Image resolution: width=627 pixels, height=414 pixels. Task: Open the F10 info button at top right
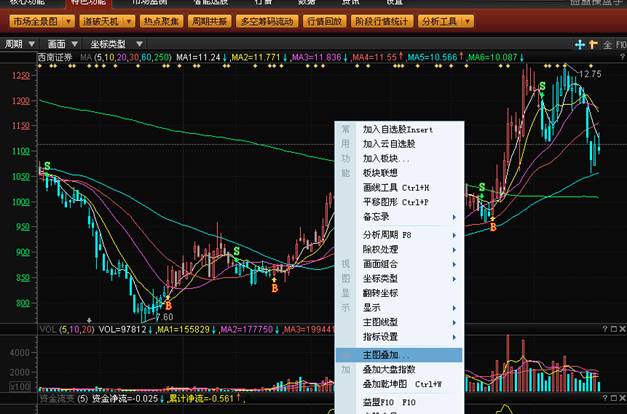621,44
